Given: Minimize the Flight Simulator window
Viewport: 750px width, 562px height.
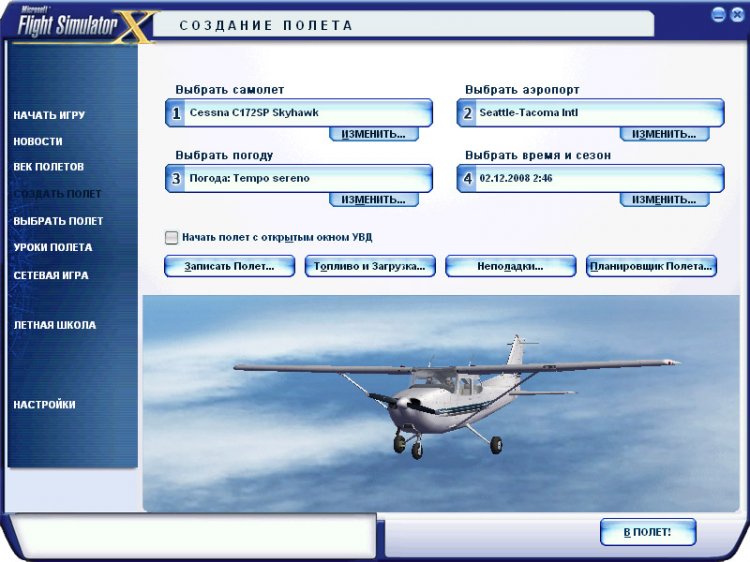Looking at the screenshot, I should coord(718,15).
